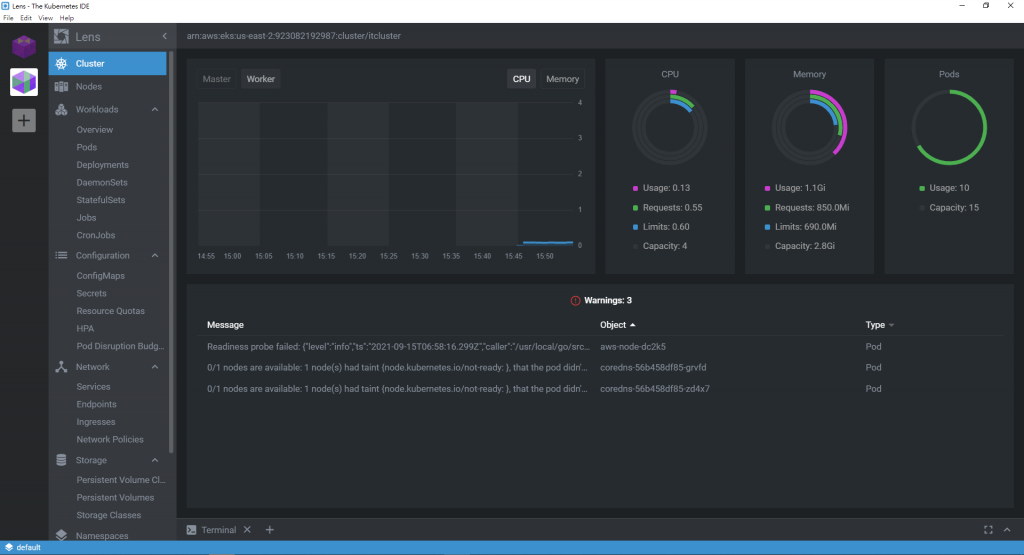The height and width of the screenshot is (555, 1024).
Task: Click the Namespaces layers icon
Action: click(61, 535)
